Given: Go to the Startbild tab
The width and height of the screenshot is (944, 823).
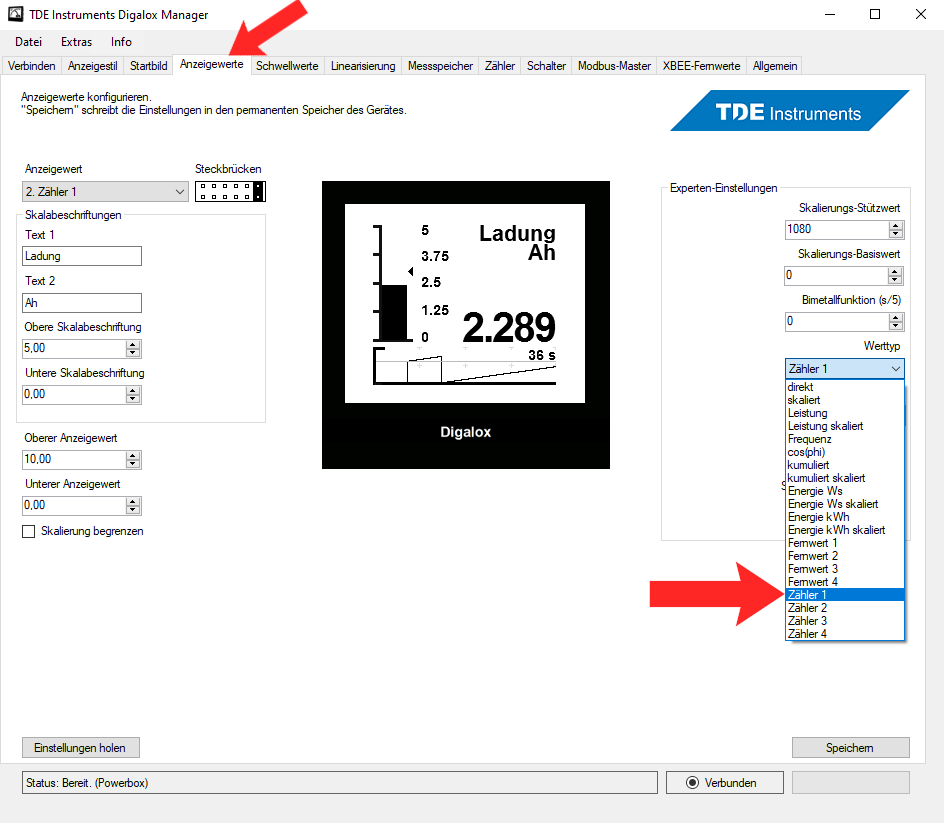Looking at the screenshot, I should pyautogui.click(x=149, y=66).
